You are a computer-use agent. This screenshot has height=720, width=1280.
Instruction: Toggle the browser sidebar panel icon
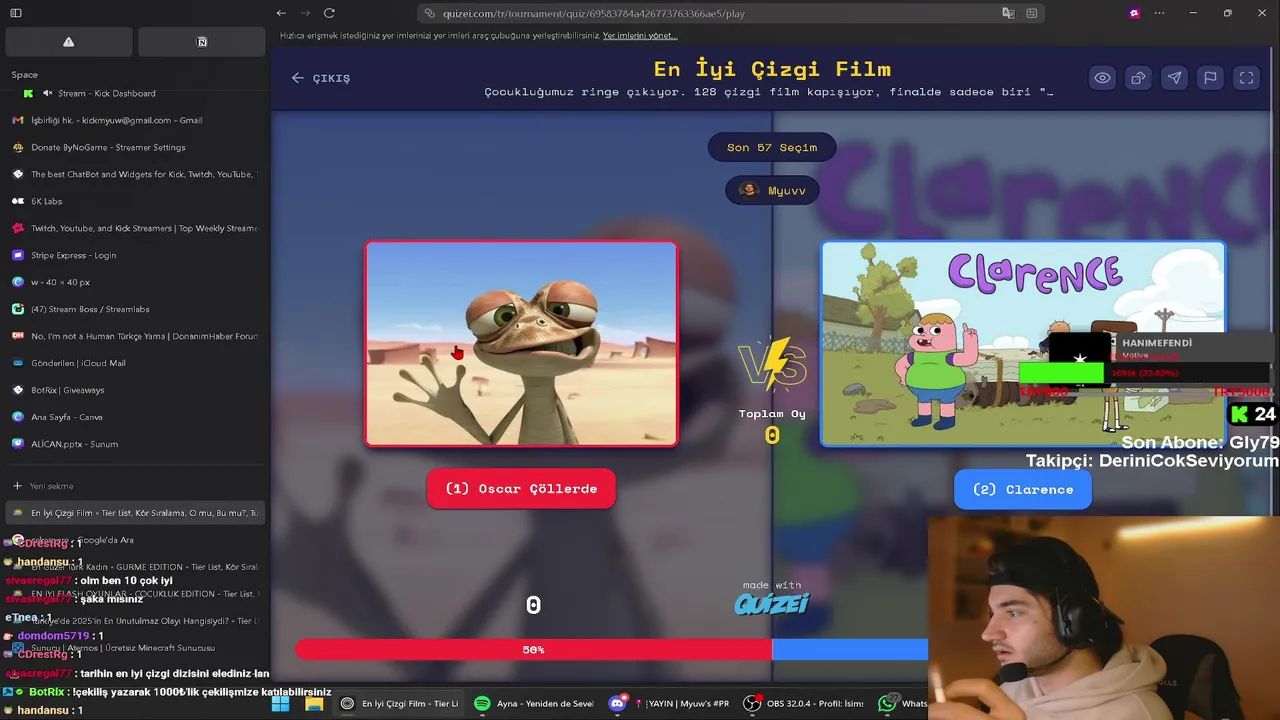[x=16, y=13]
